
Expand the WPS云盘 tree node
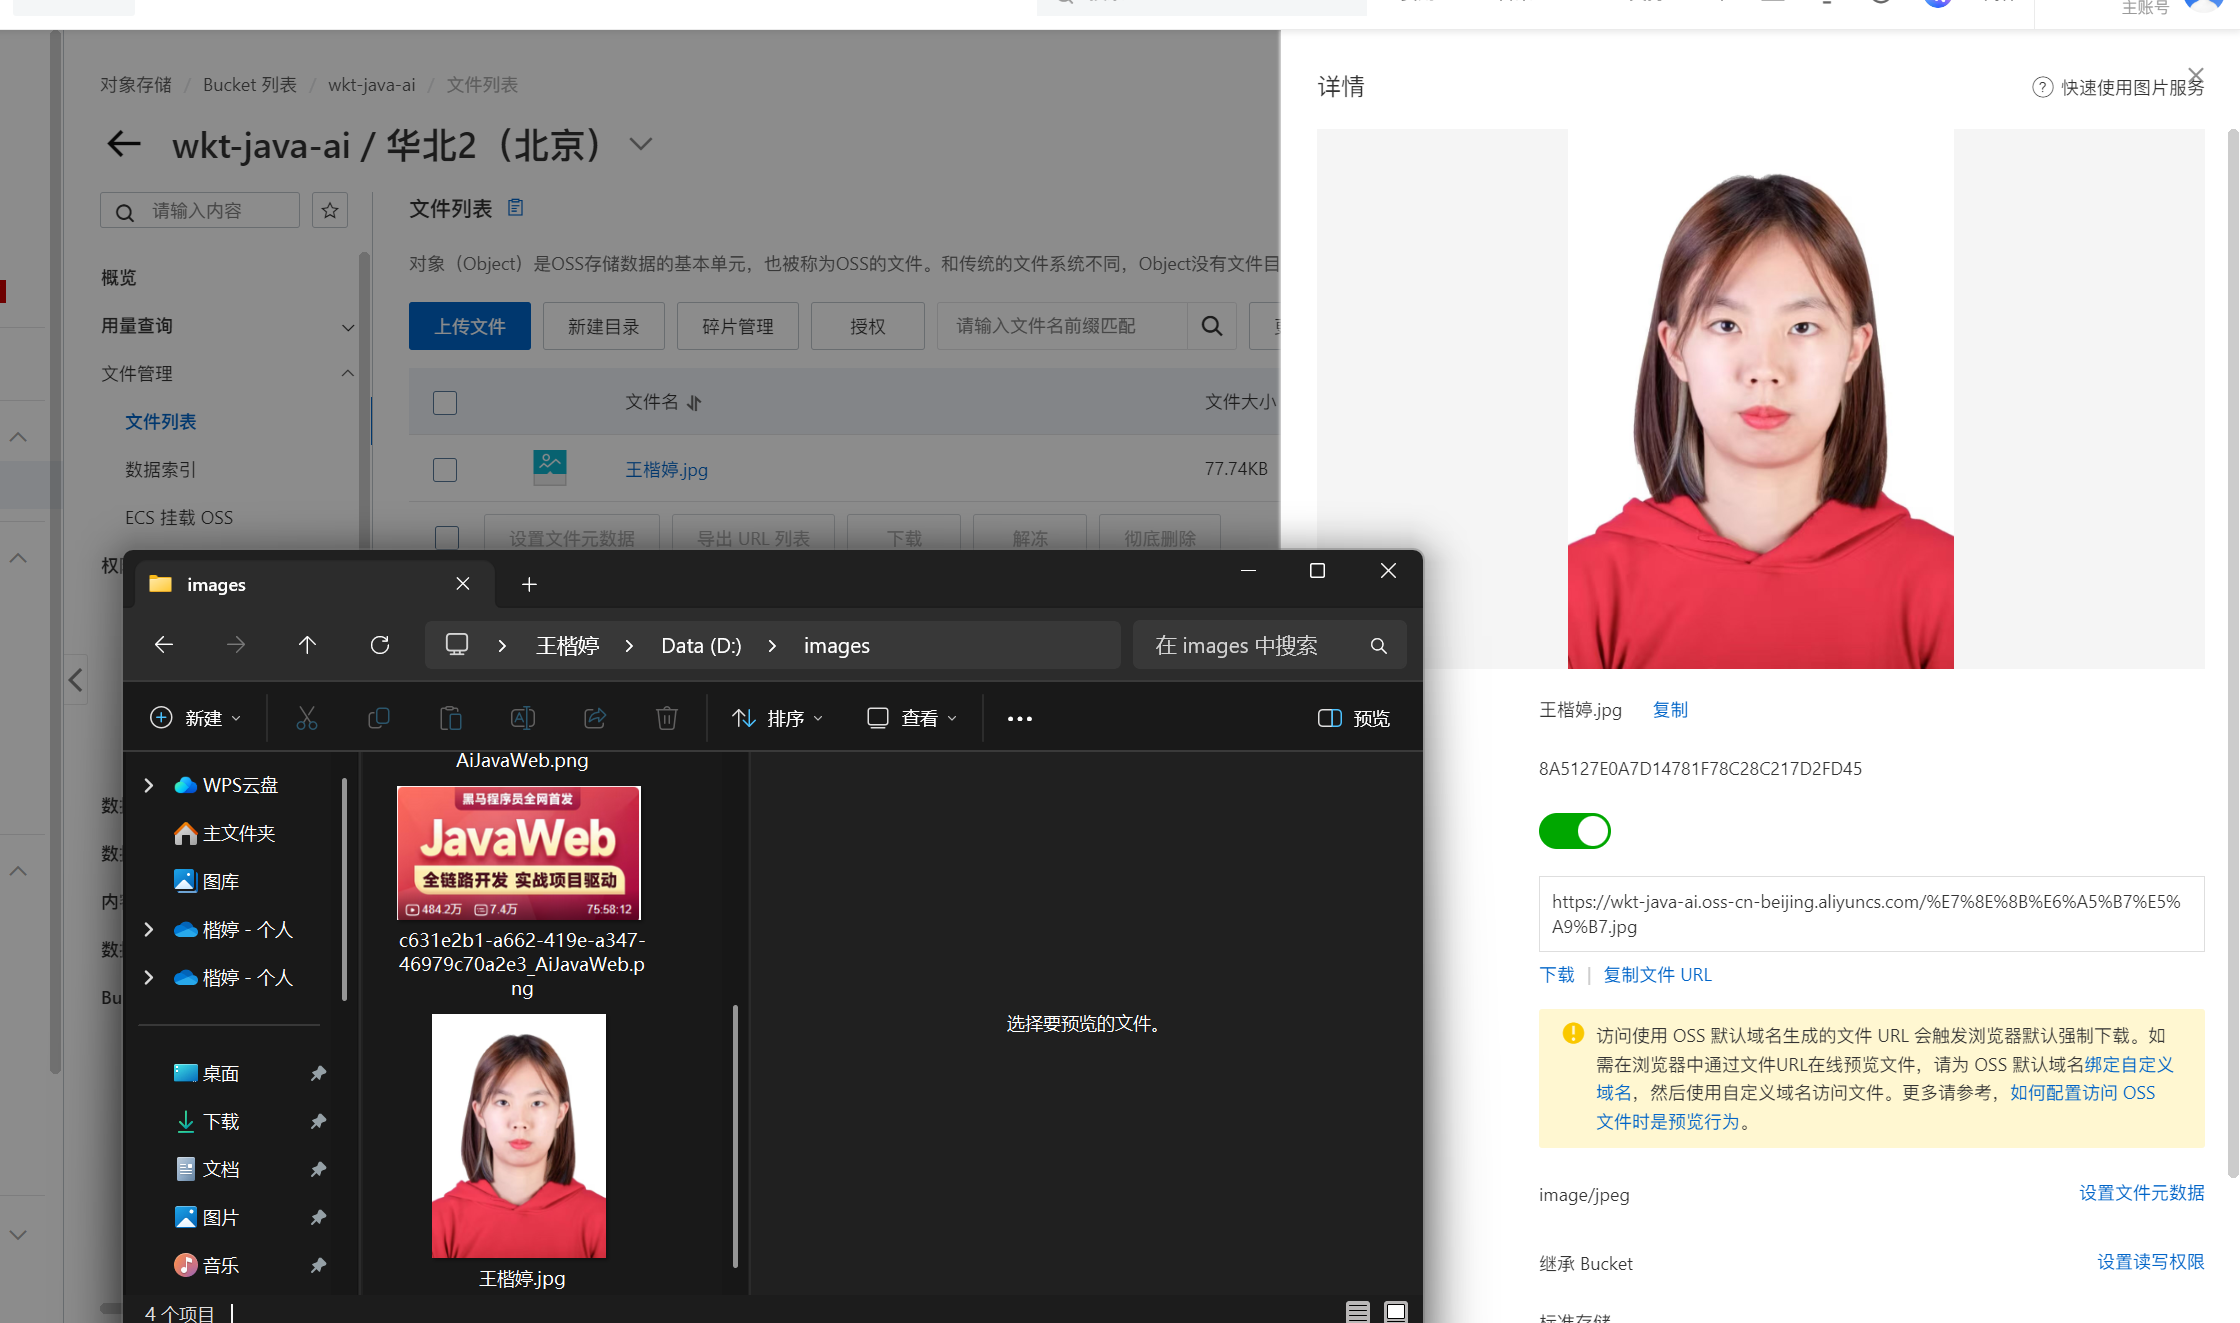pyautogui.click(x=149, y=785)
